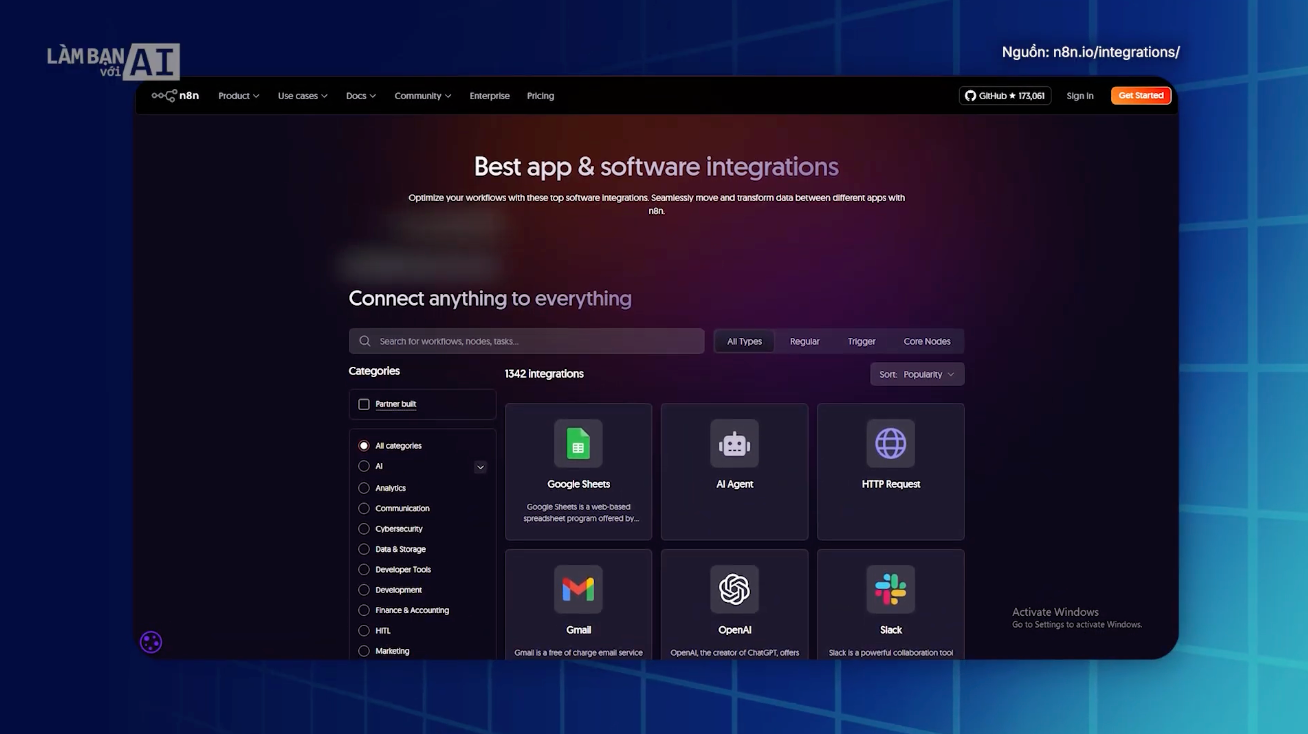Open the Slack title link
The width and height of the screenshot is (1308, 734).
tap(891, 630)
